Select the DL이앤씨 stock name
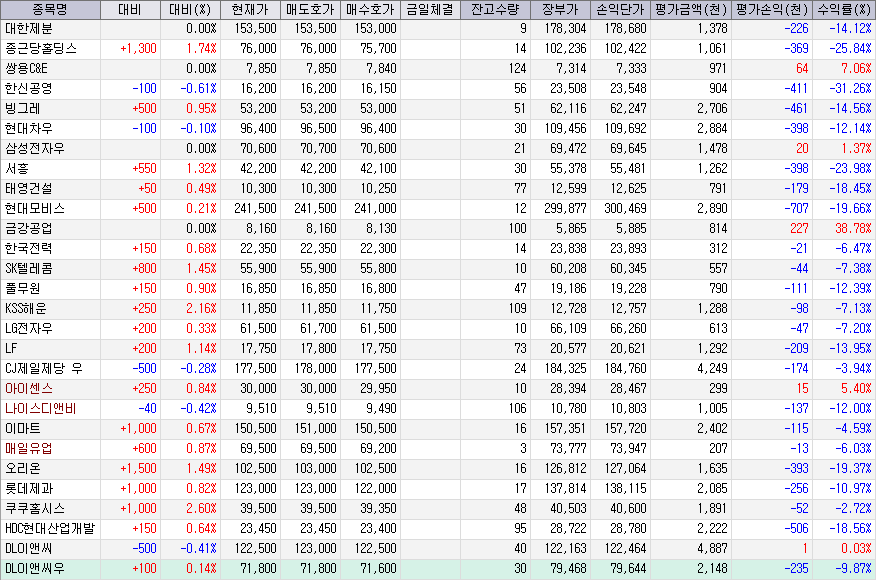 28,549
